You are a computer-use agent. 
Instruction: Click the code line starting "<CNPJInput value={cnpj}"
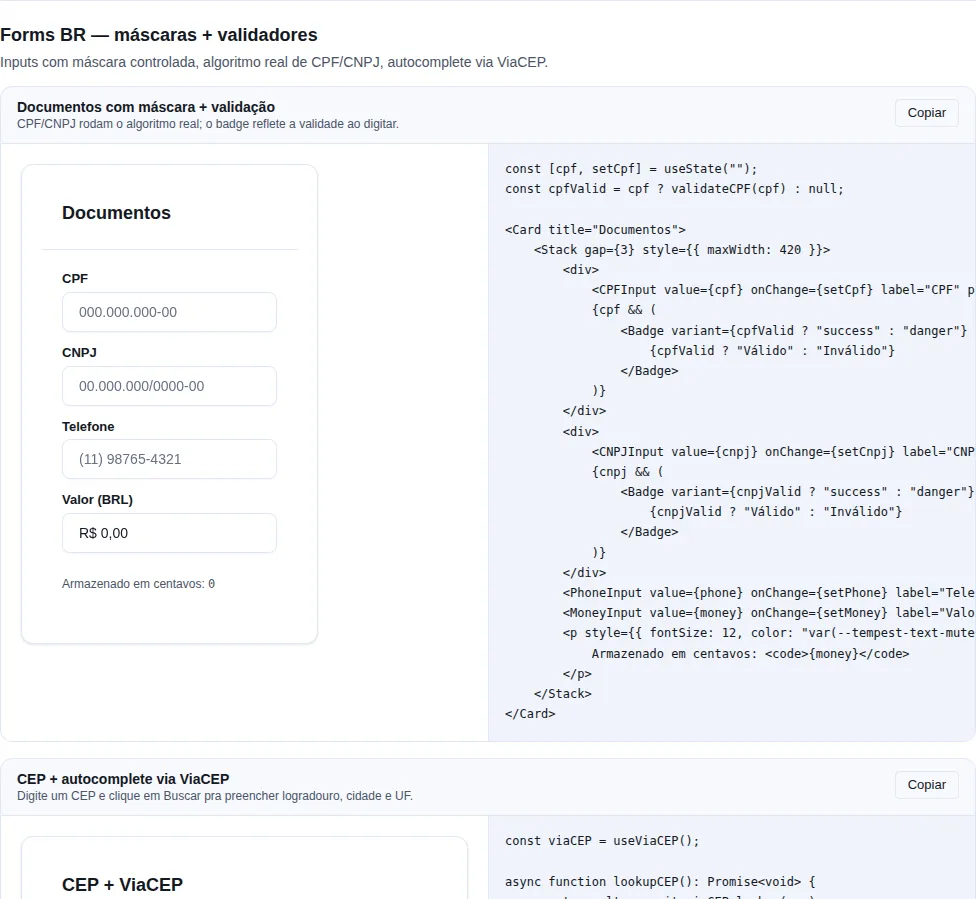click(x=784, y=451)
